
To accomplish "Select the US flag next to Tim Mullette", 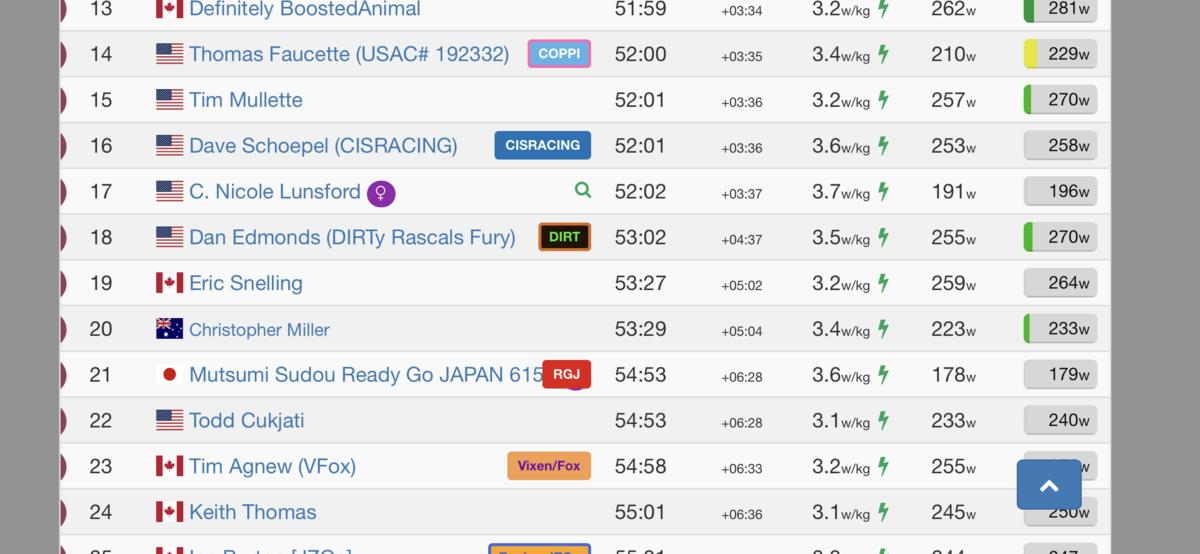I will [170, 100].
